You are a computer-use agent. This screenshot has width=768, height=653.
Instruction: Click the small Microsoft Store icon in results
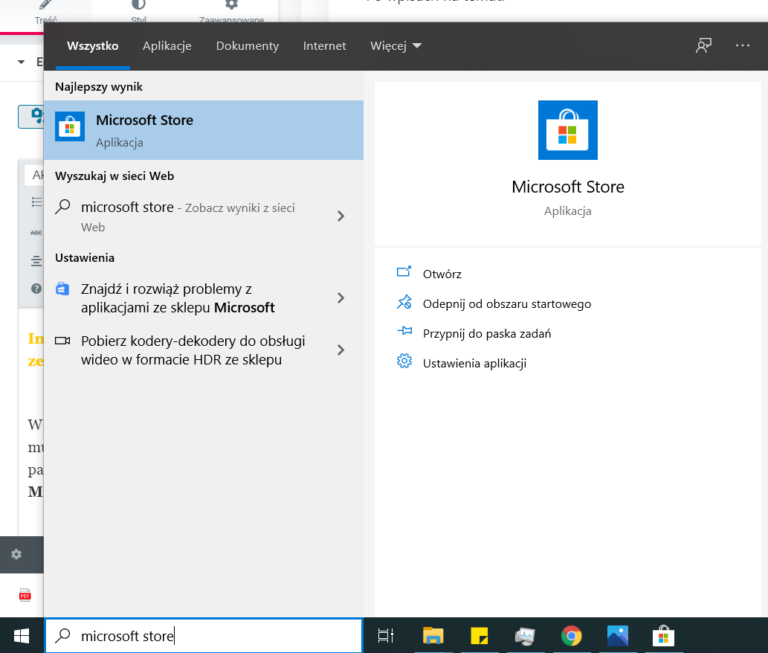pos(70,126)
